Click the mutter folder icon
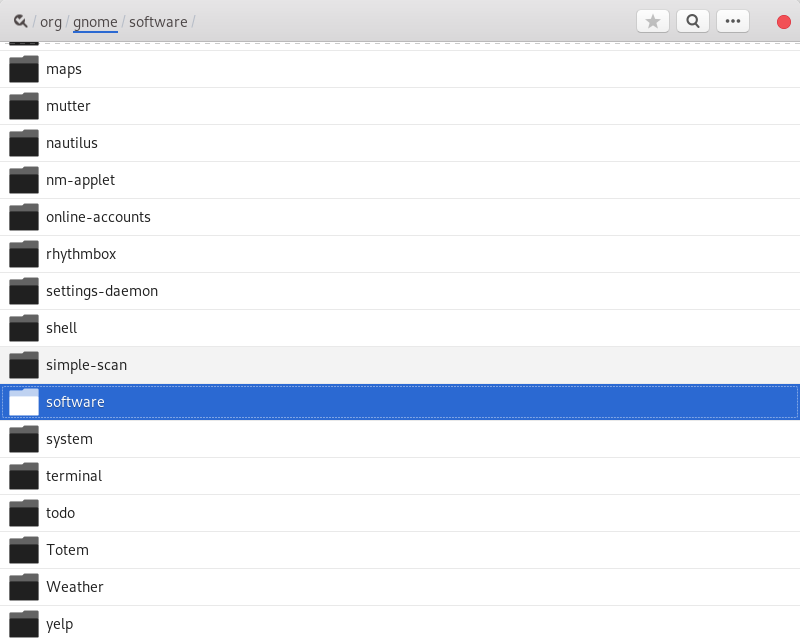800x642 pixels. [x=24, y=106]
